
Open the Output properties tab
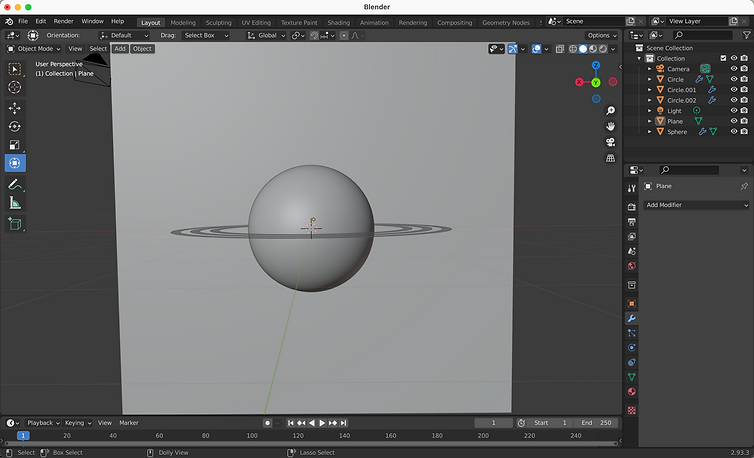pyautogui.click(x=632, y=222)
